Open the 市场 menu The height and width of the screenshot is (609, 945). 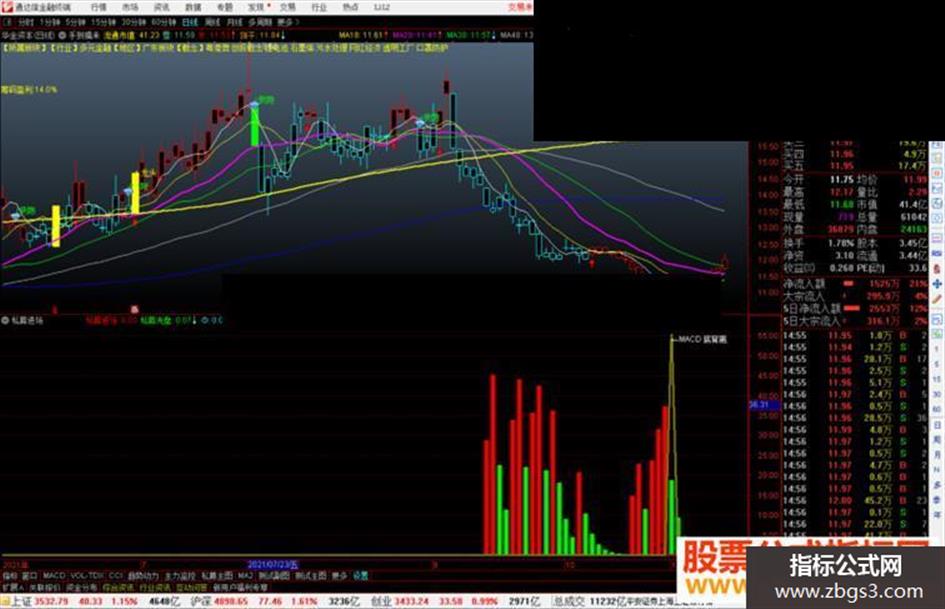130,7
